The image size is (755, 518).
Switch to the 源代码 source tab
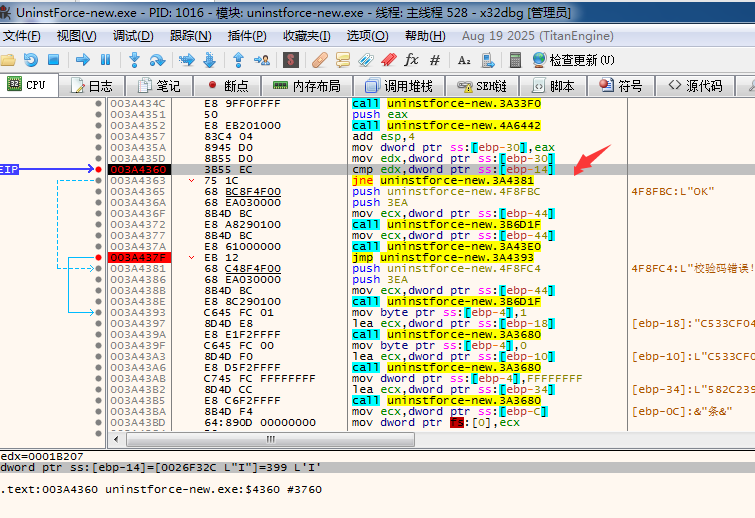pos(695,86)
